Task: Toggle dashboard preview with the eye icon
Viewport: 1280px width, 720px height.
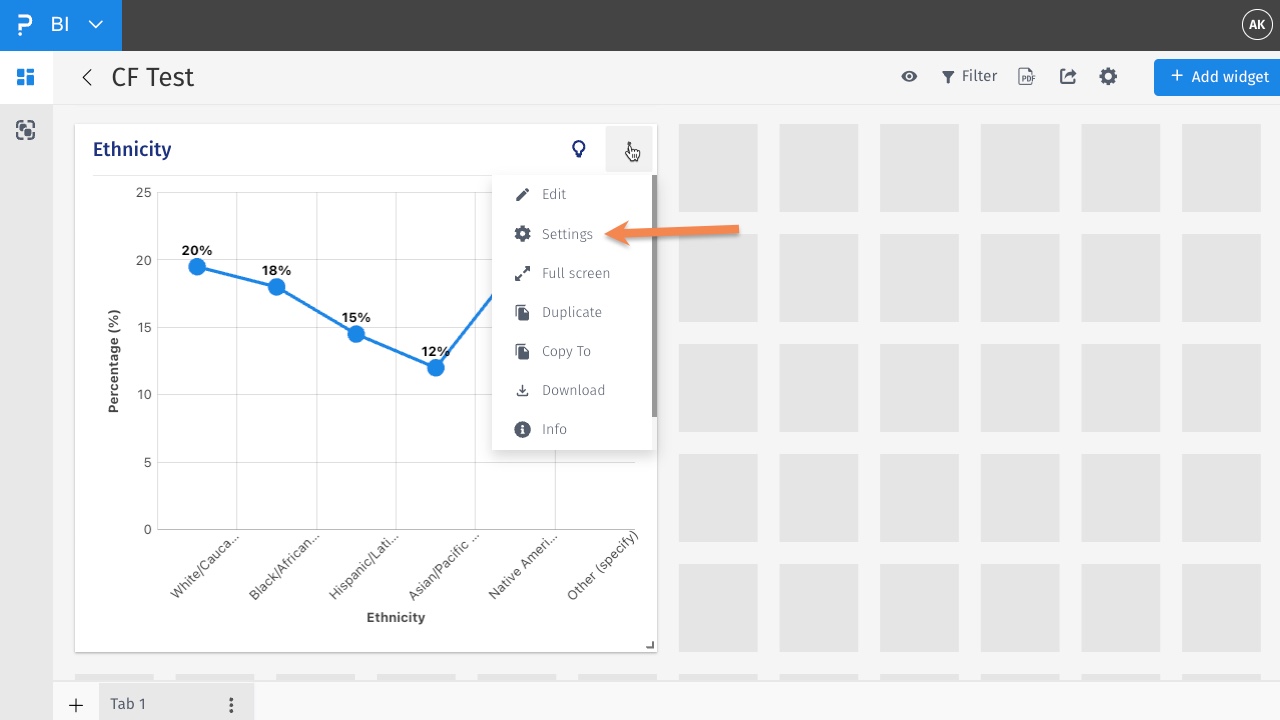Action: (x=909, y=77)
